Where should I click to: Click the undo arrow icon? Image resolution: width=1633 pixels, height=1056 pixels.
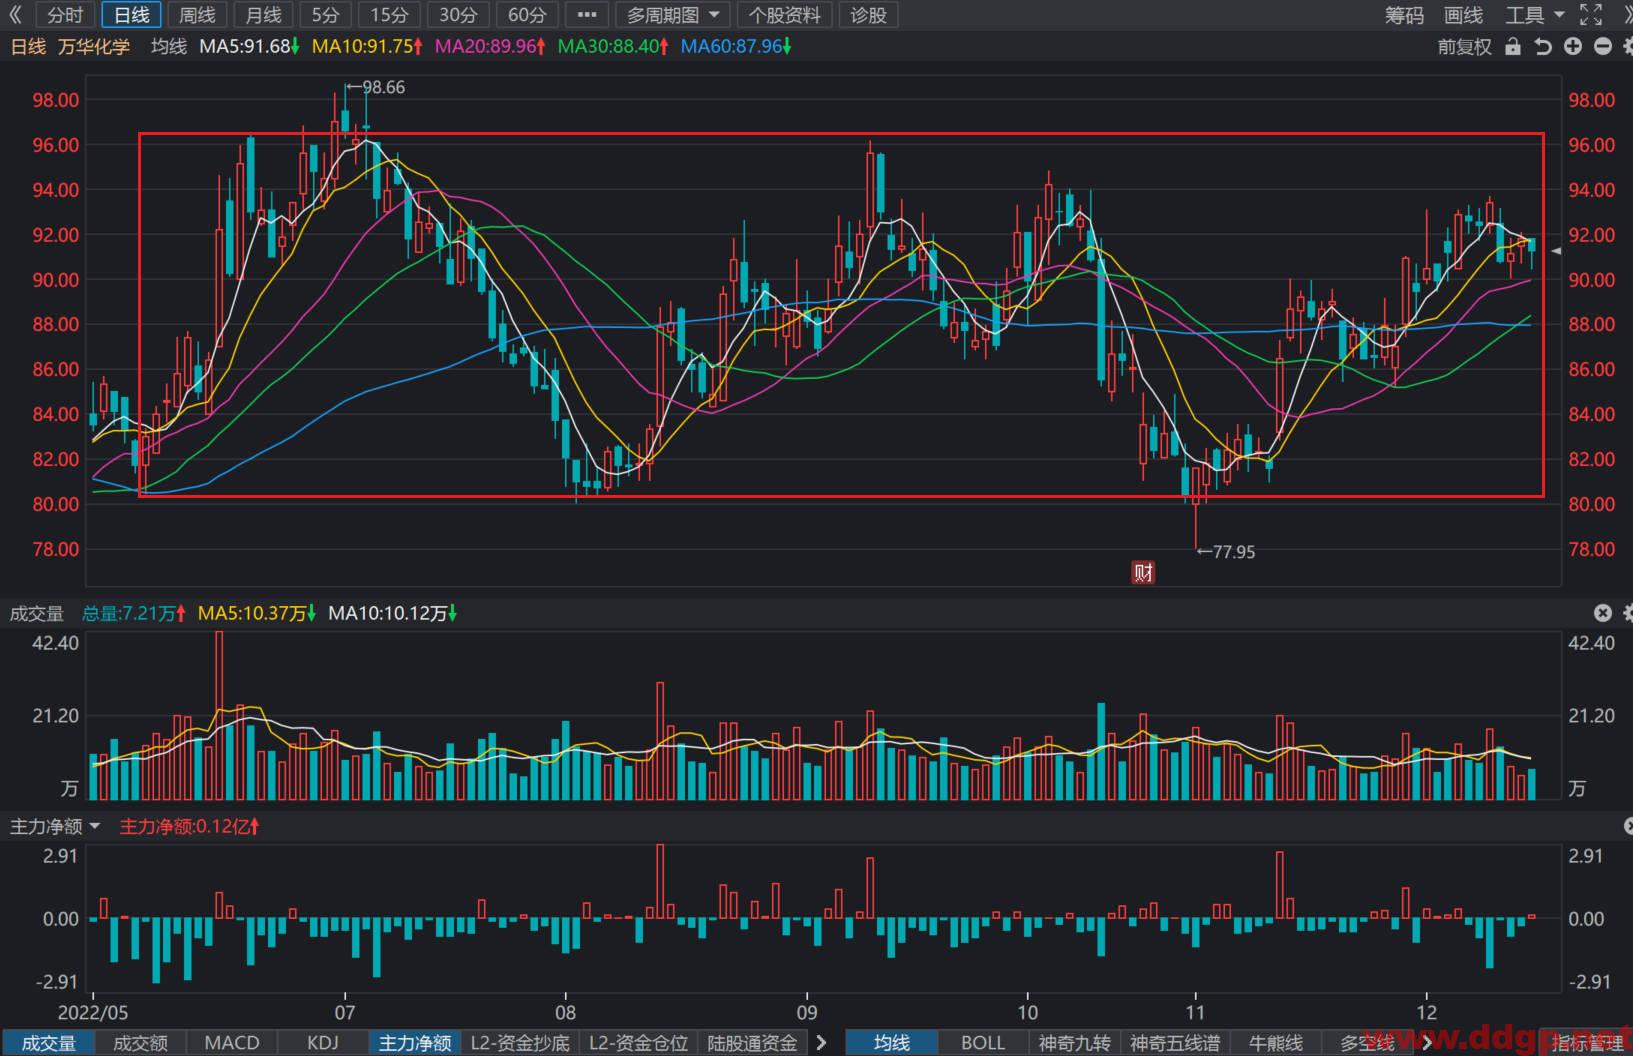pyautogui.click(x=1543, y=47)
